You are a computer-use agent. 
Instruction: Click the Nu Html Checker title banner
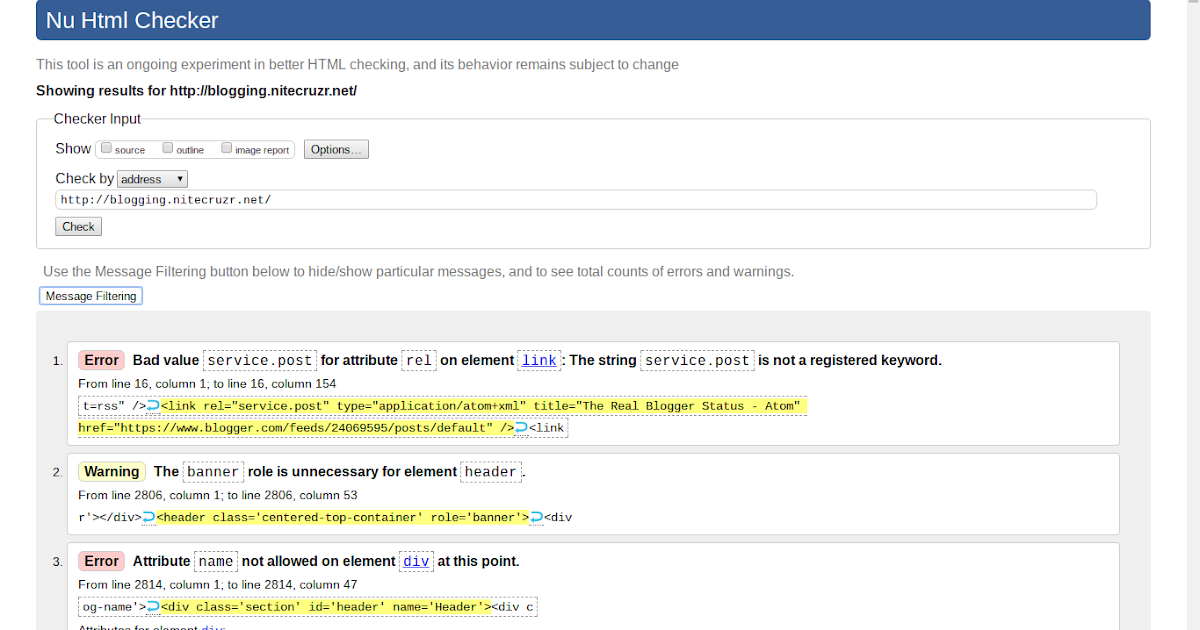(131, 20)
